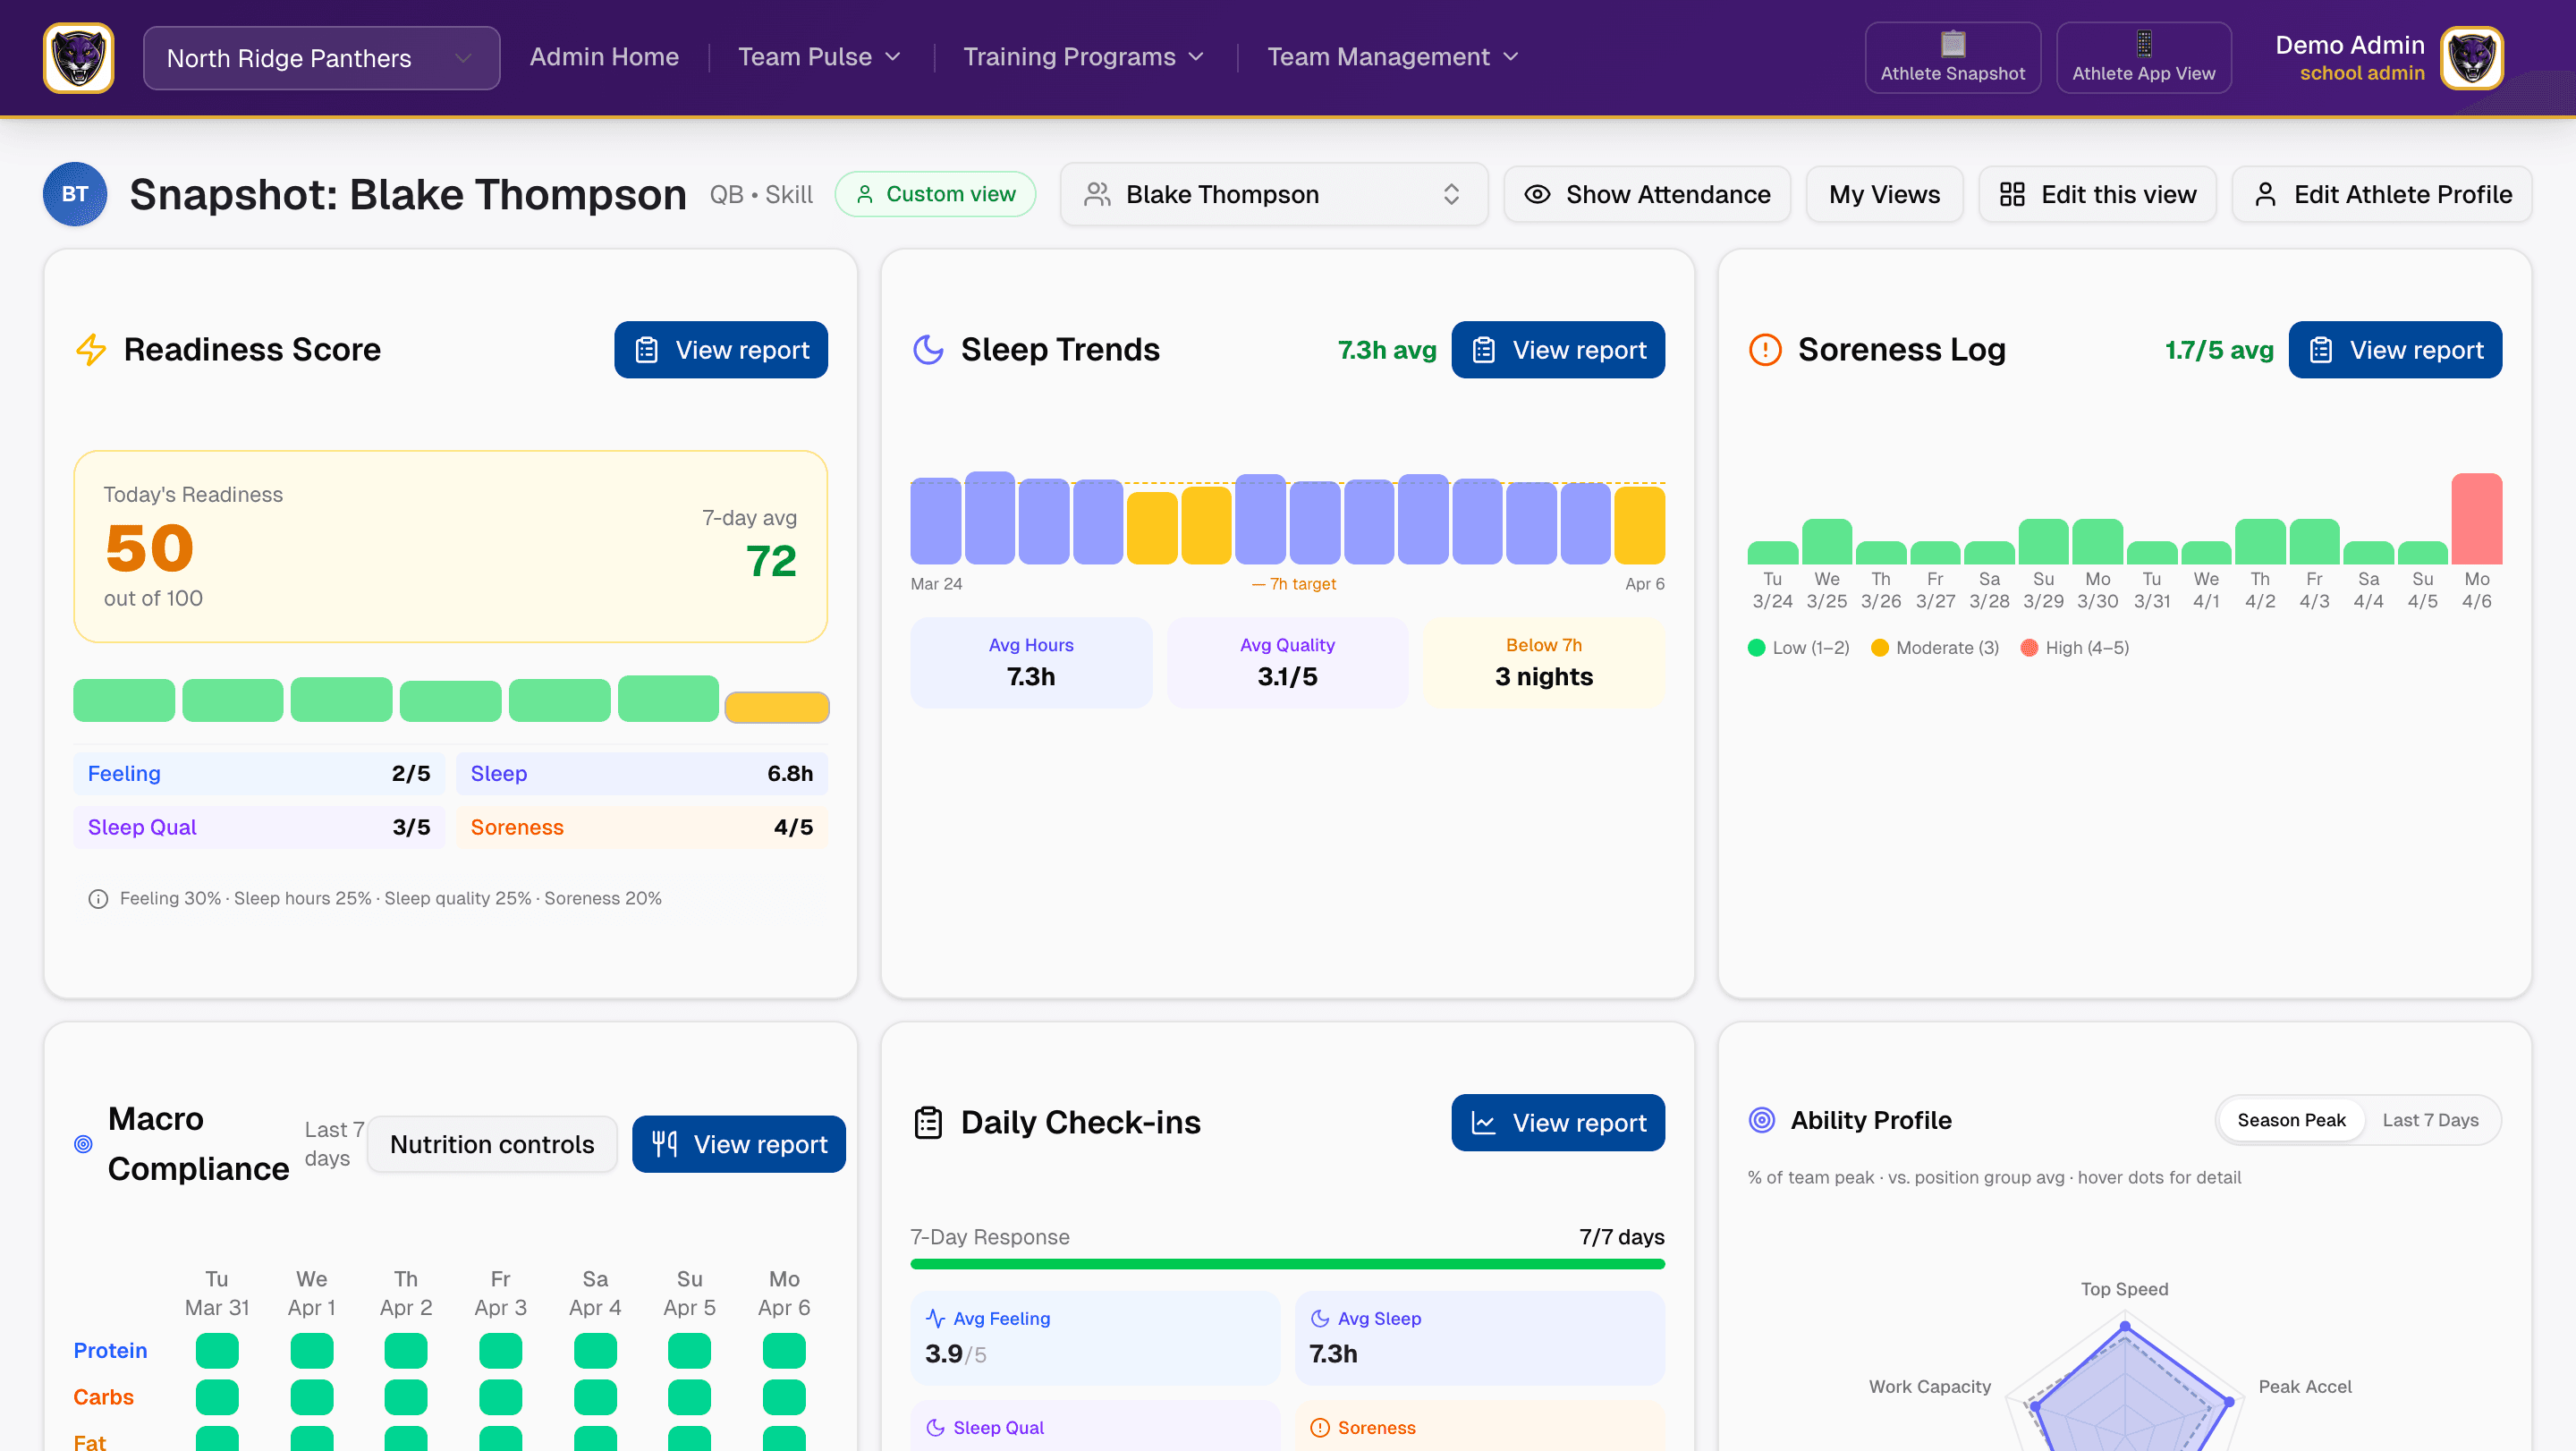Click the Readiness Score lightning bolt icon
This screenshot has height=1451, width=2576.
click(91, 350)
